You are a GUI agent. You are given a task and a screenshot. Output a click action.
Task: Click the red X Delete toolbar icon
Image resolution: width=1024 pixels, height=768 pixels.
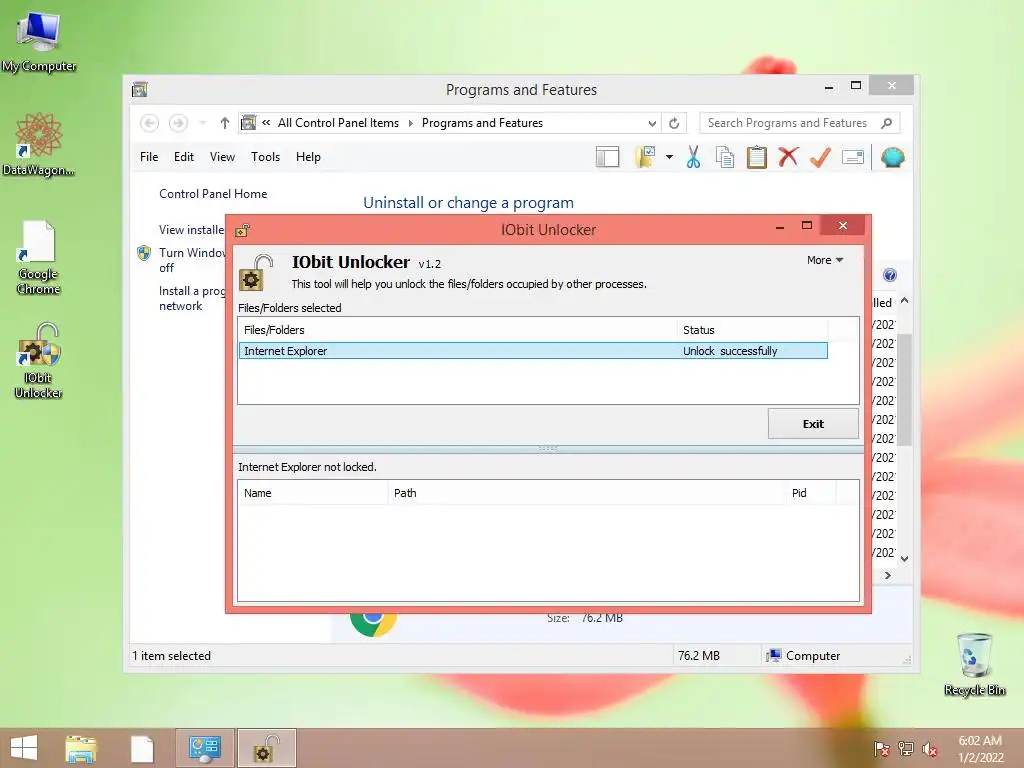click(x=788, y=157)
